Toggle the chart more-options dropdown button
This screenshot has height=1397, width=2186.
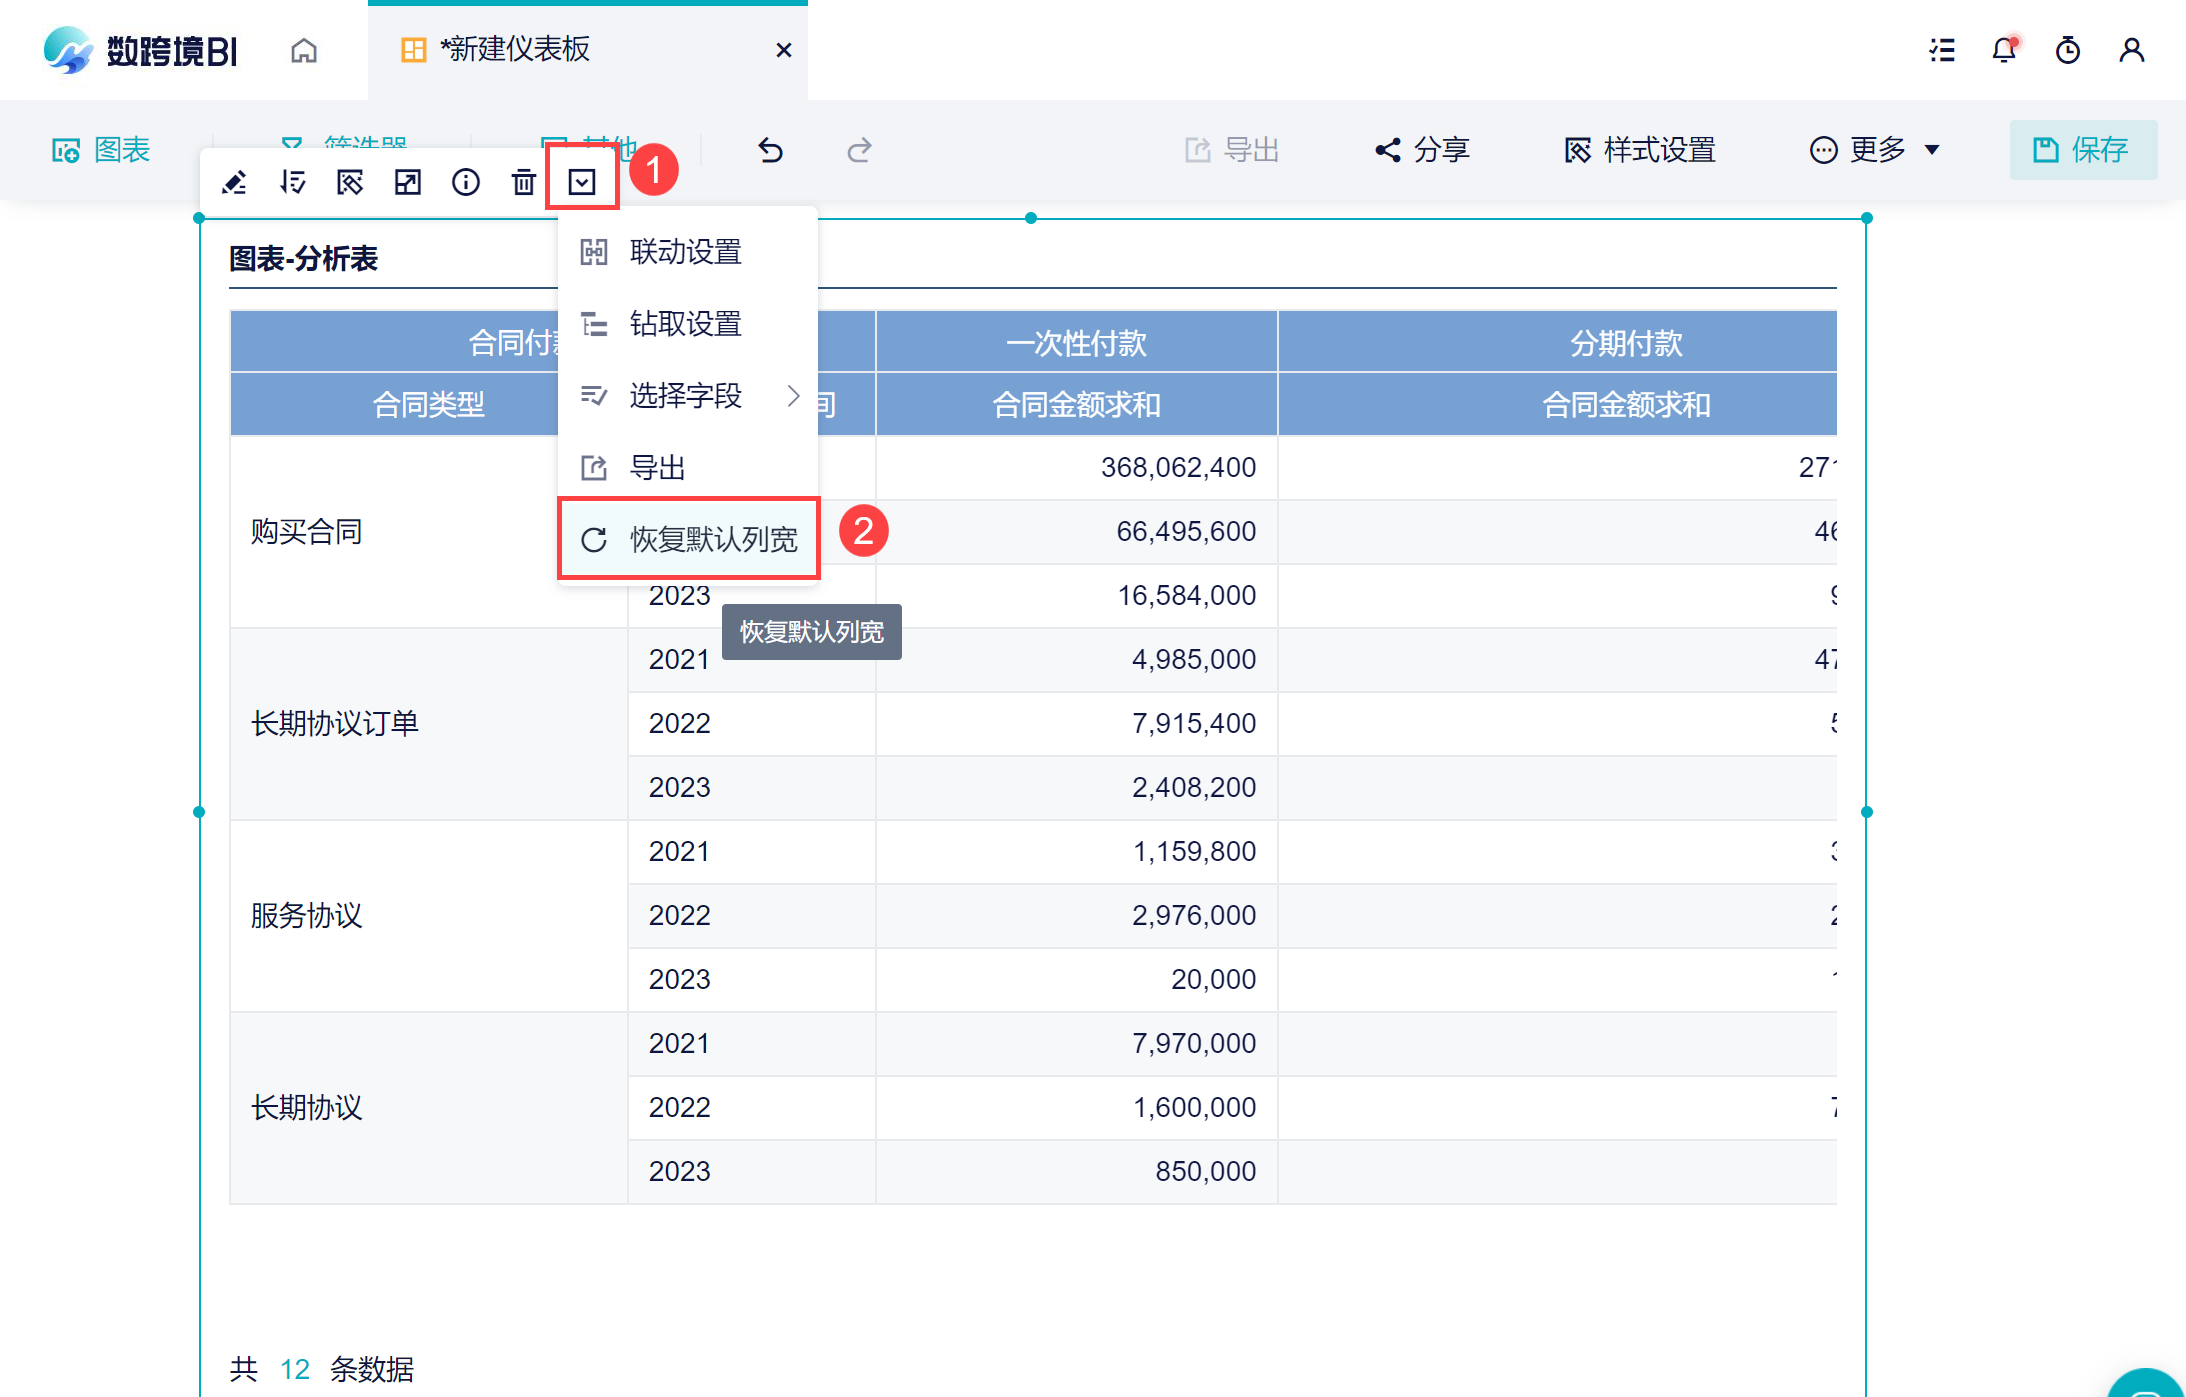coord(582,182)
